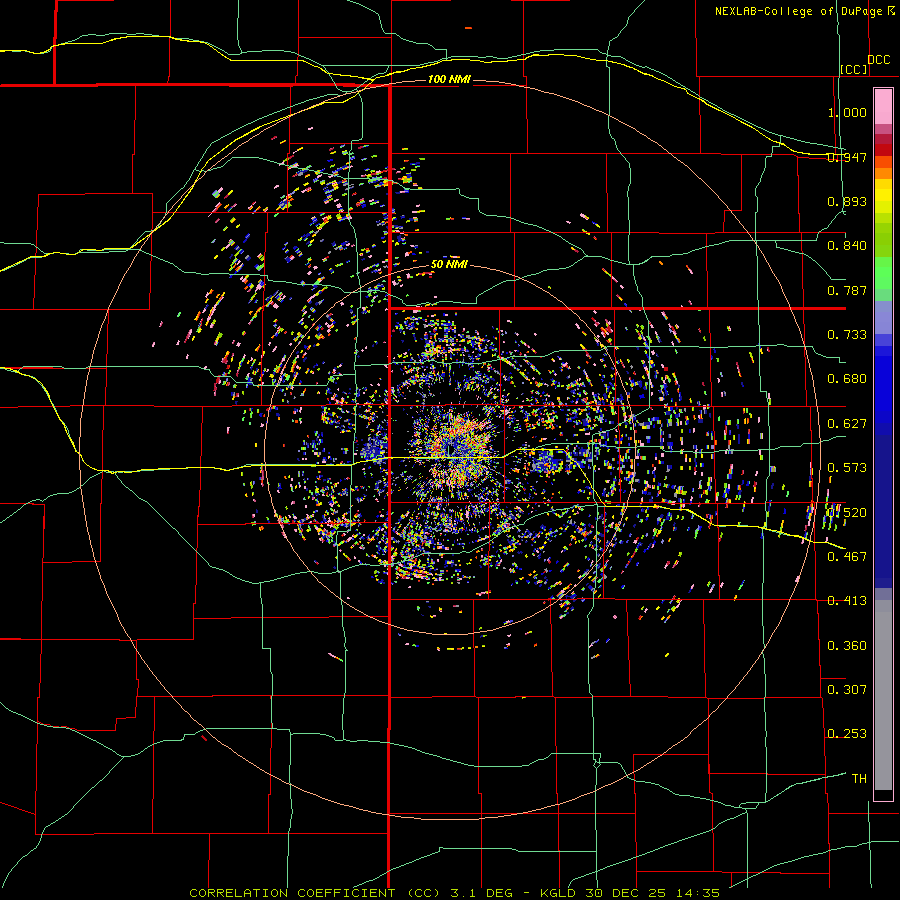Click the 0.573 legend value
Screen dimensions: 900x900
[x=847, y=468]
